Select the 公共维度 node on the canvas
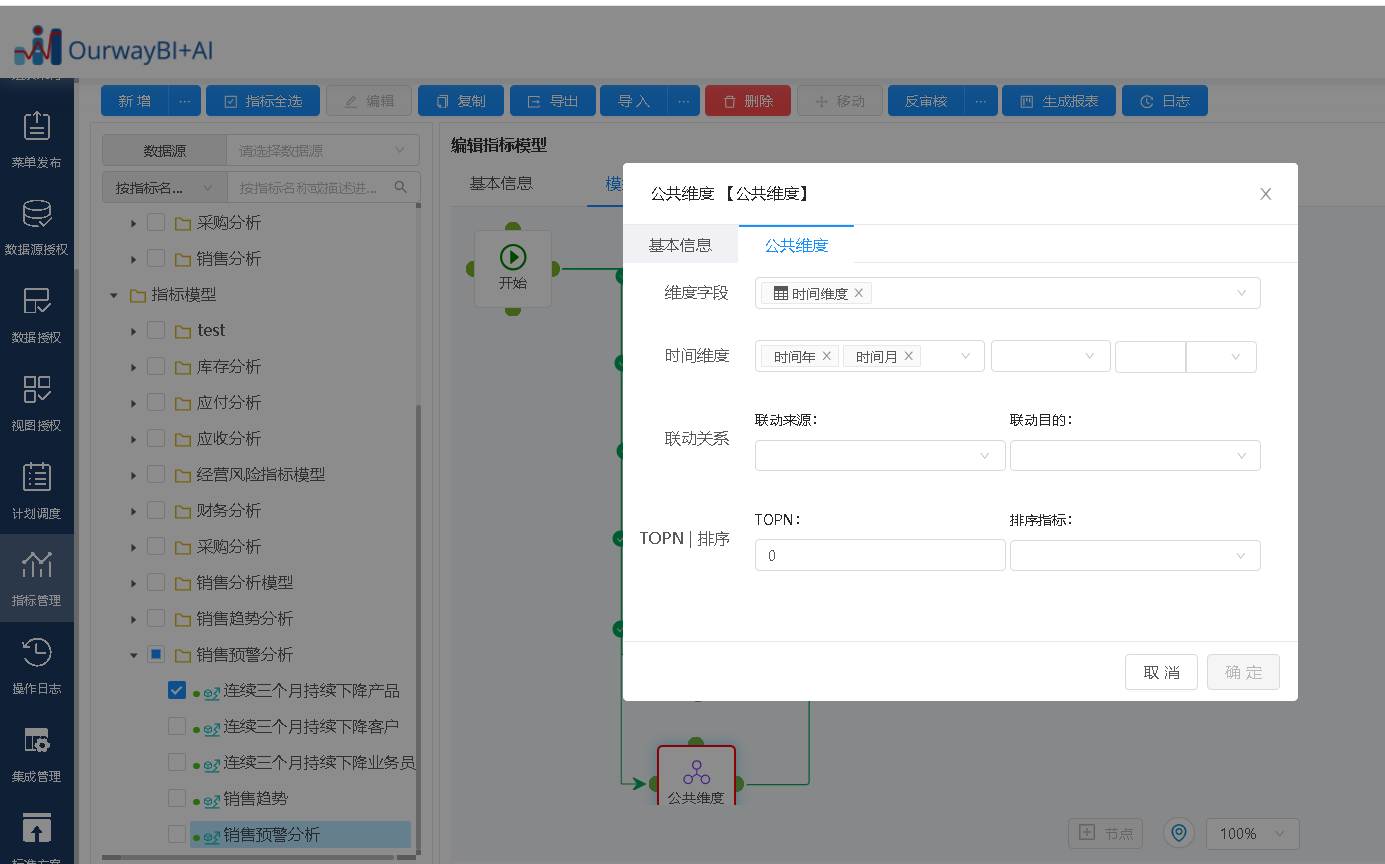Image resolution: width=1385 pixels, height=864 pixels. point(696,777)
